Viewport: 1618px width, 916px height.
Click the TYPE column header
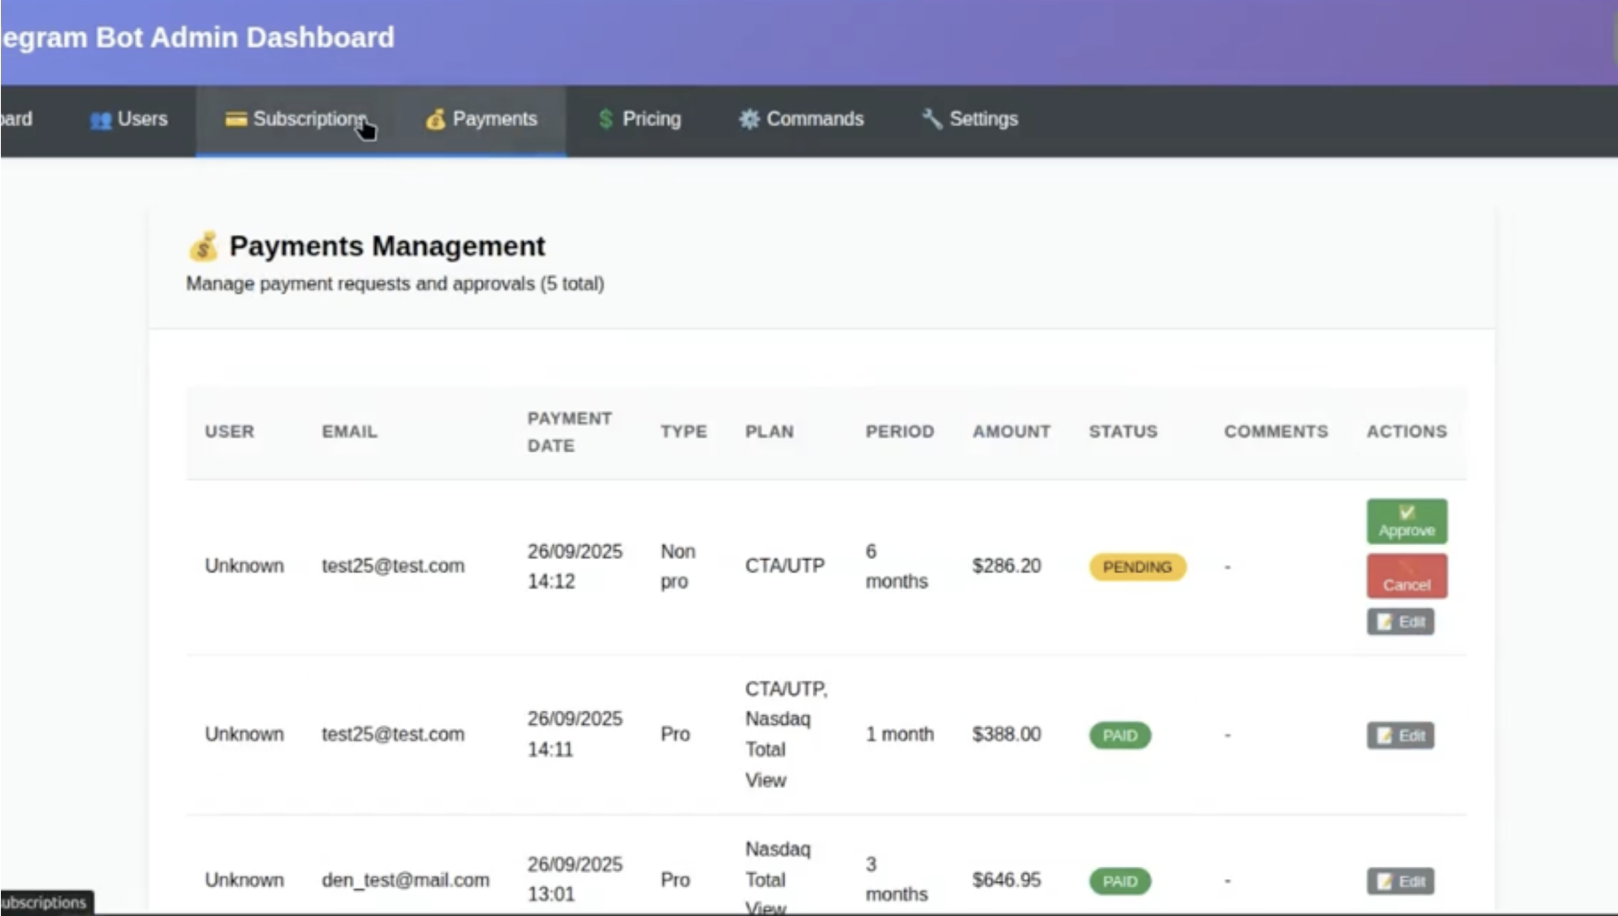pyautogui.click(x=683, y=432)
